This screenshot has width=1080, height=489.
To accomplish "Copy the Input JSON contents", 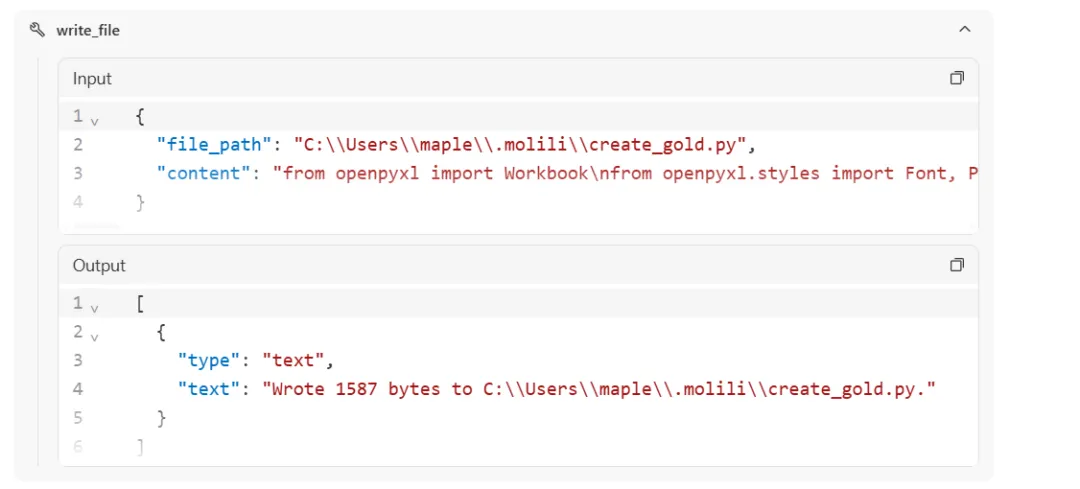I will click(x=956, y=78).
